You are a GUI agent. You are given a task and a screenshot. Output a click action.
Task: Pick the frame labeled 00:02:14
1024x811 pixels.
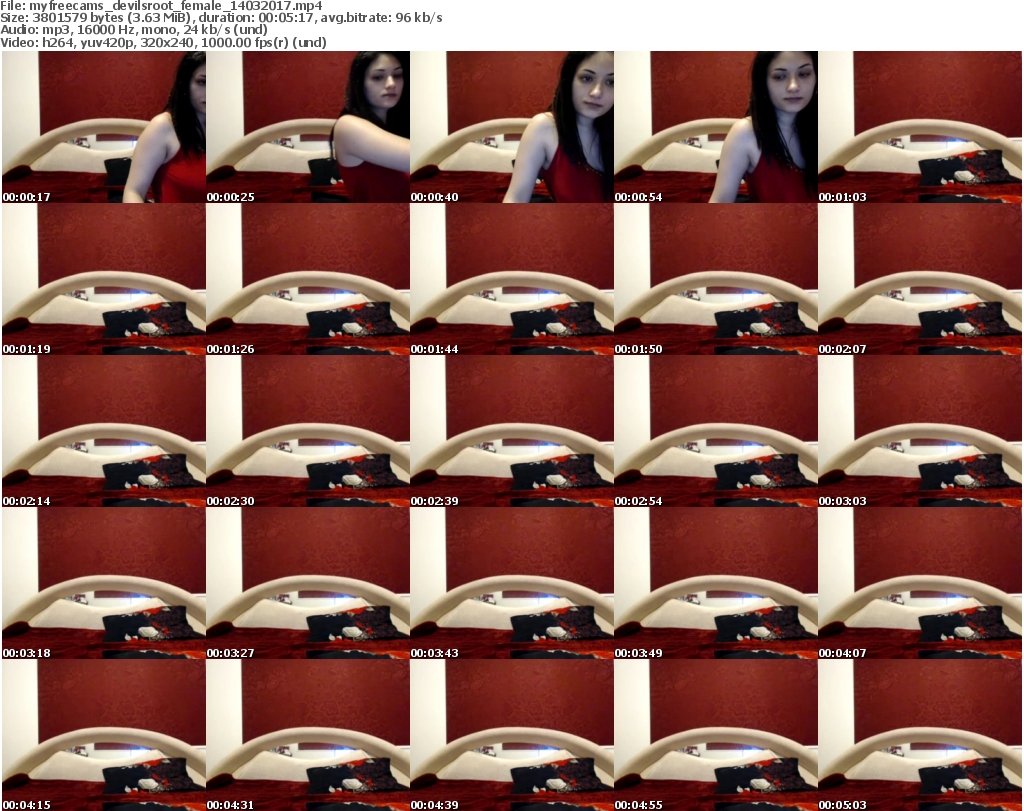(104, 431)
